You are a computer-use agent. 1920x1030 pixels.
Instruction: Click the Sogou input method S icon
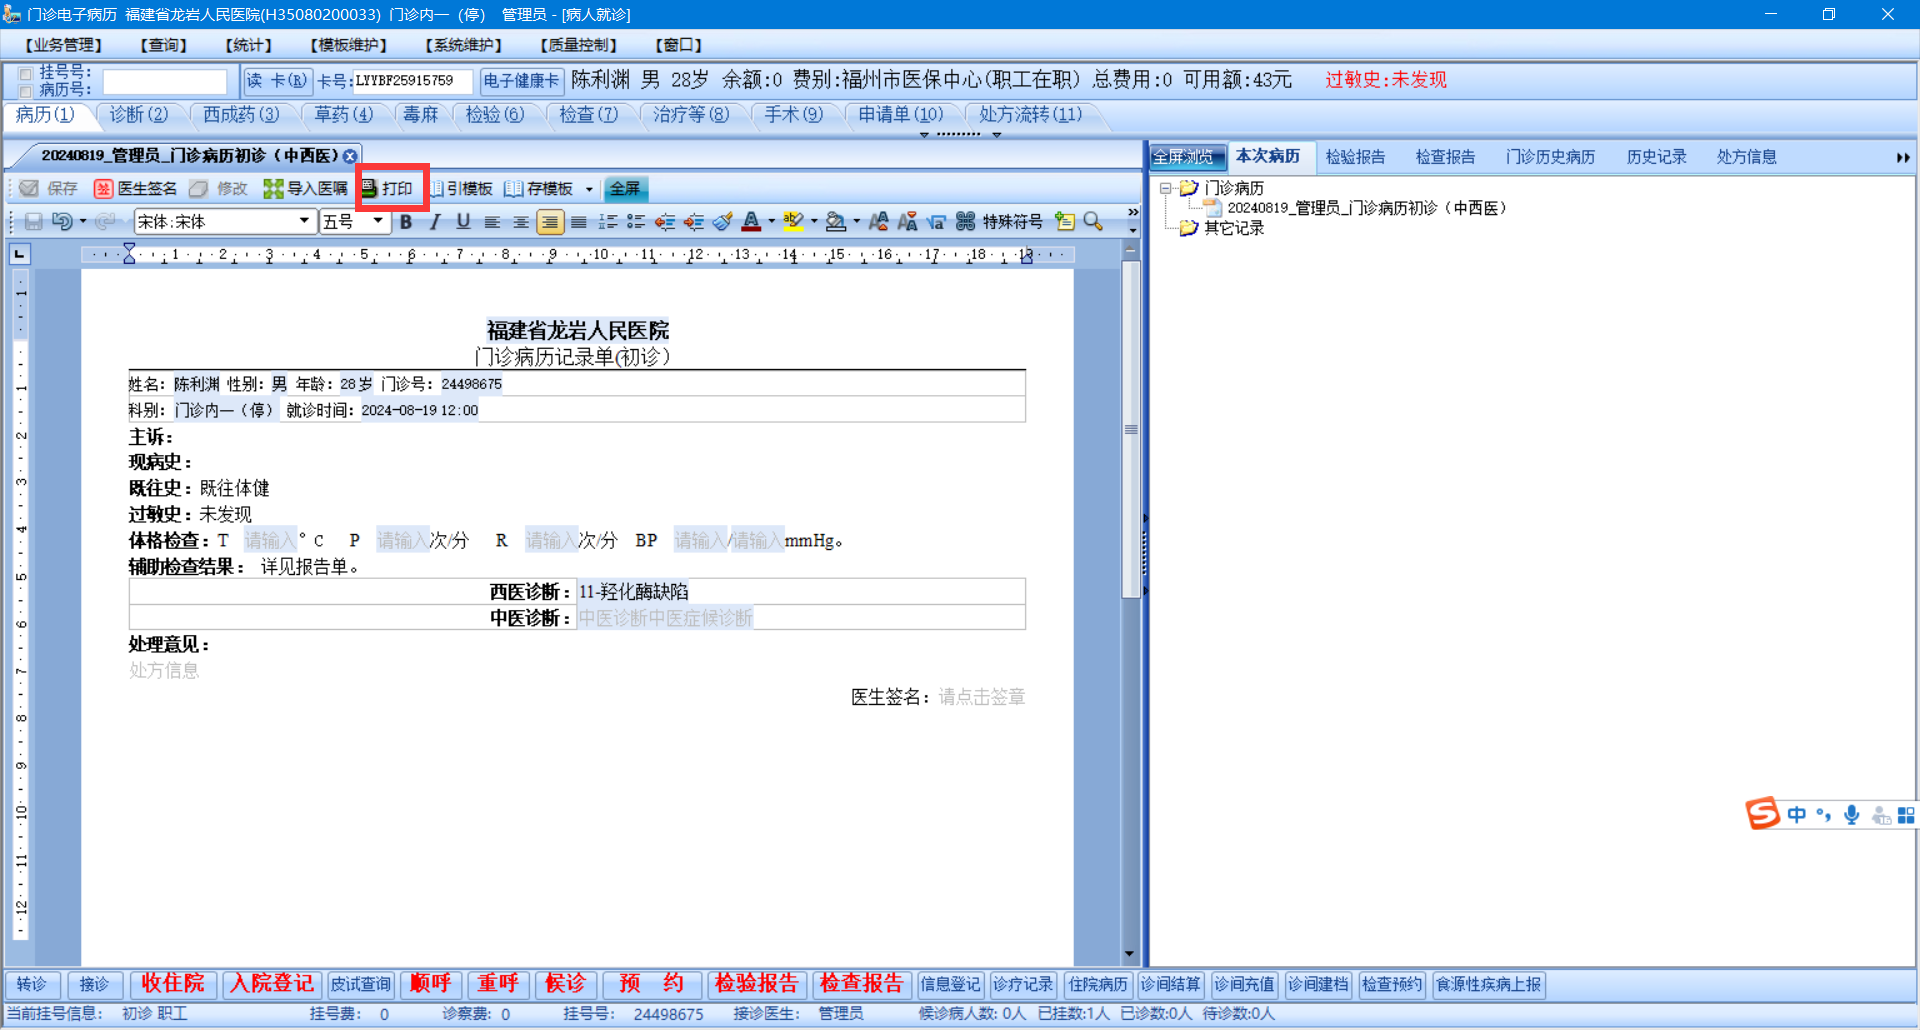coord(1763,814)
